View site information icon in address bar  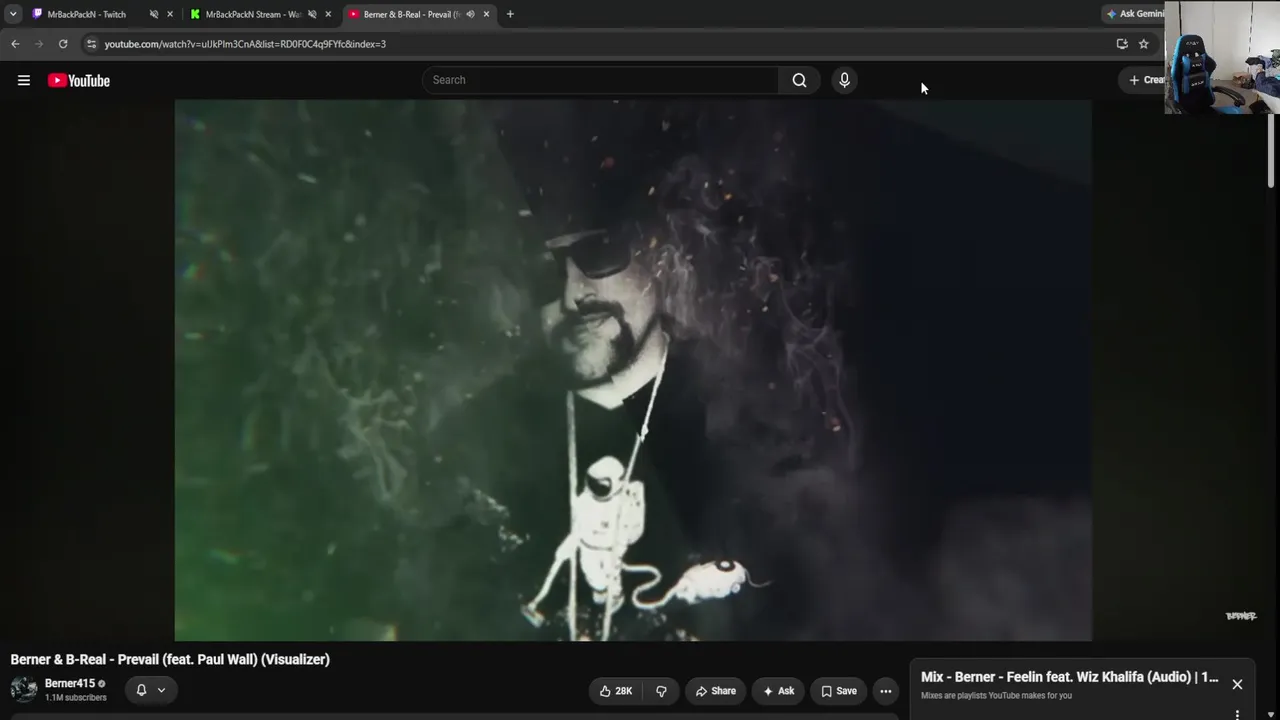tap(91, 44)
